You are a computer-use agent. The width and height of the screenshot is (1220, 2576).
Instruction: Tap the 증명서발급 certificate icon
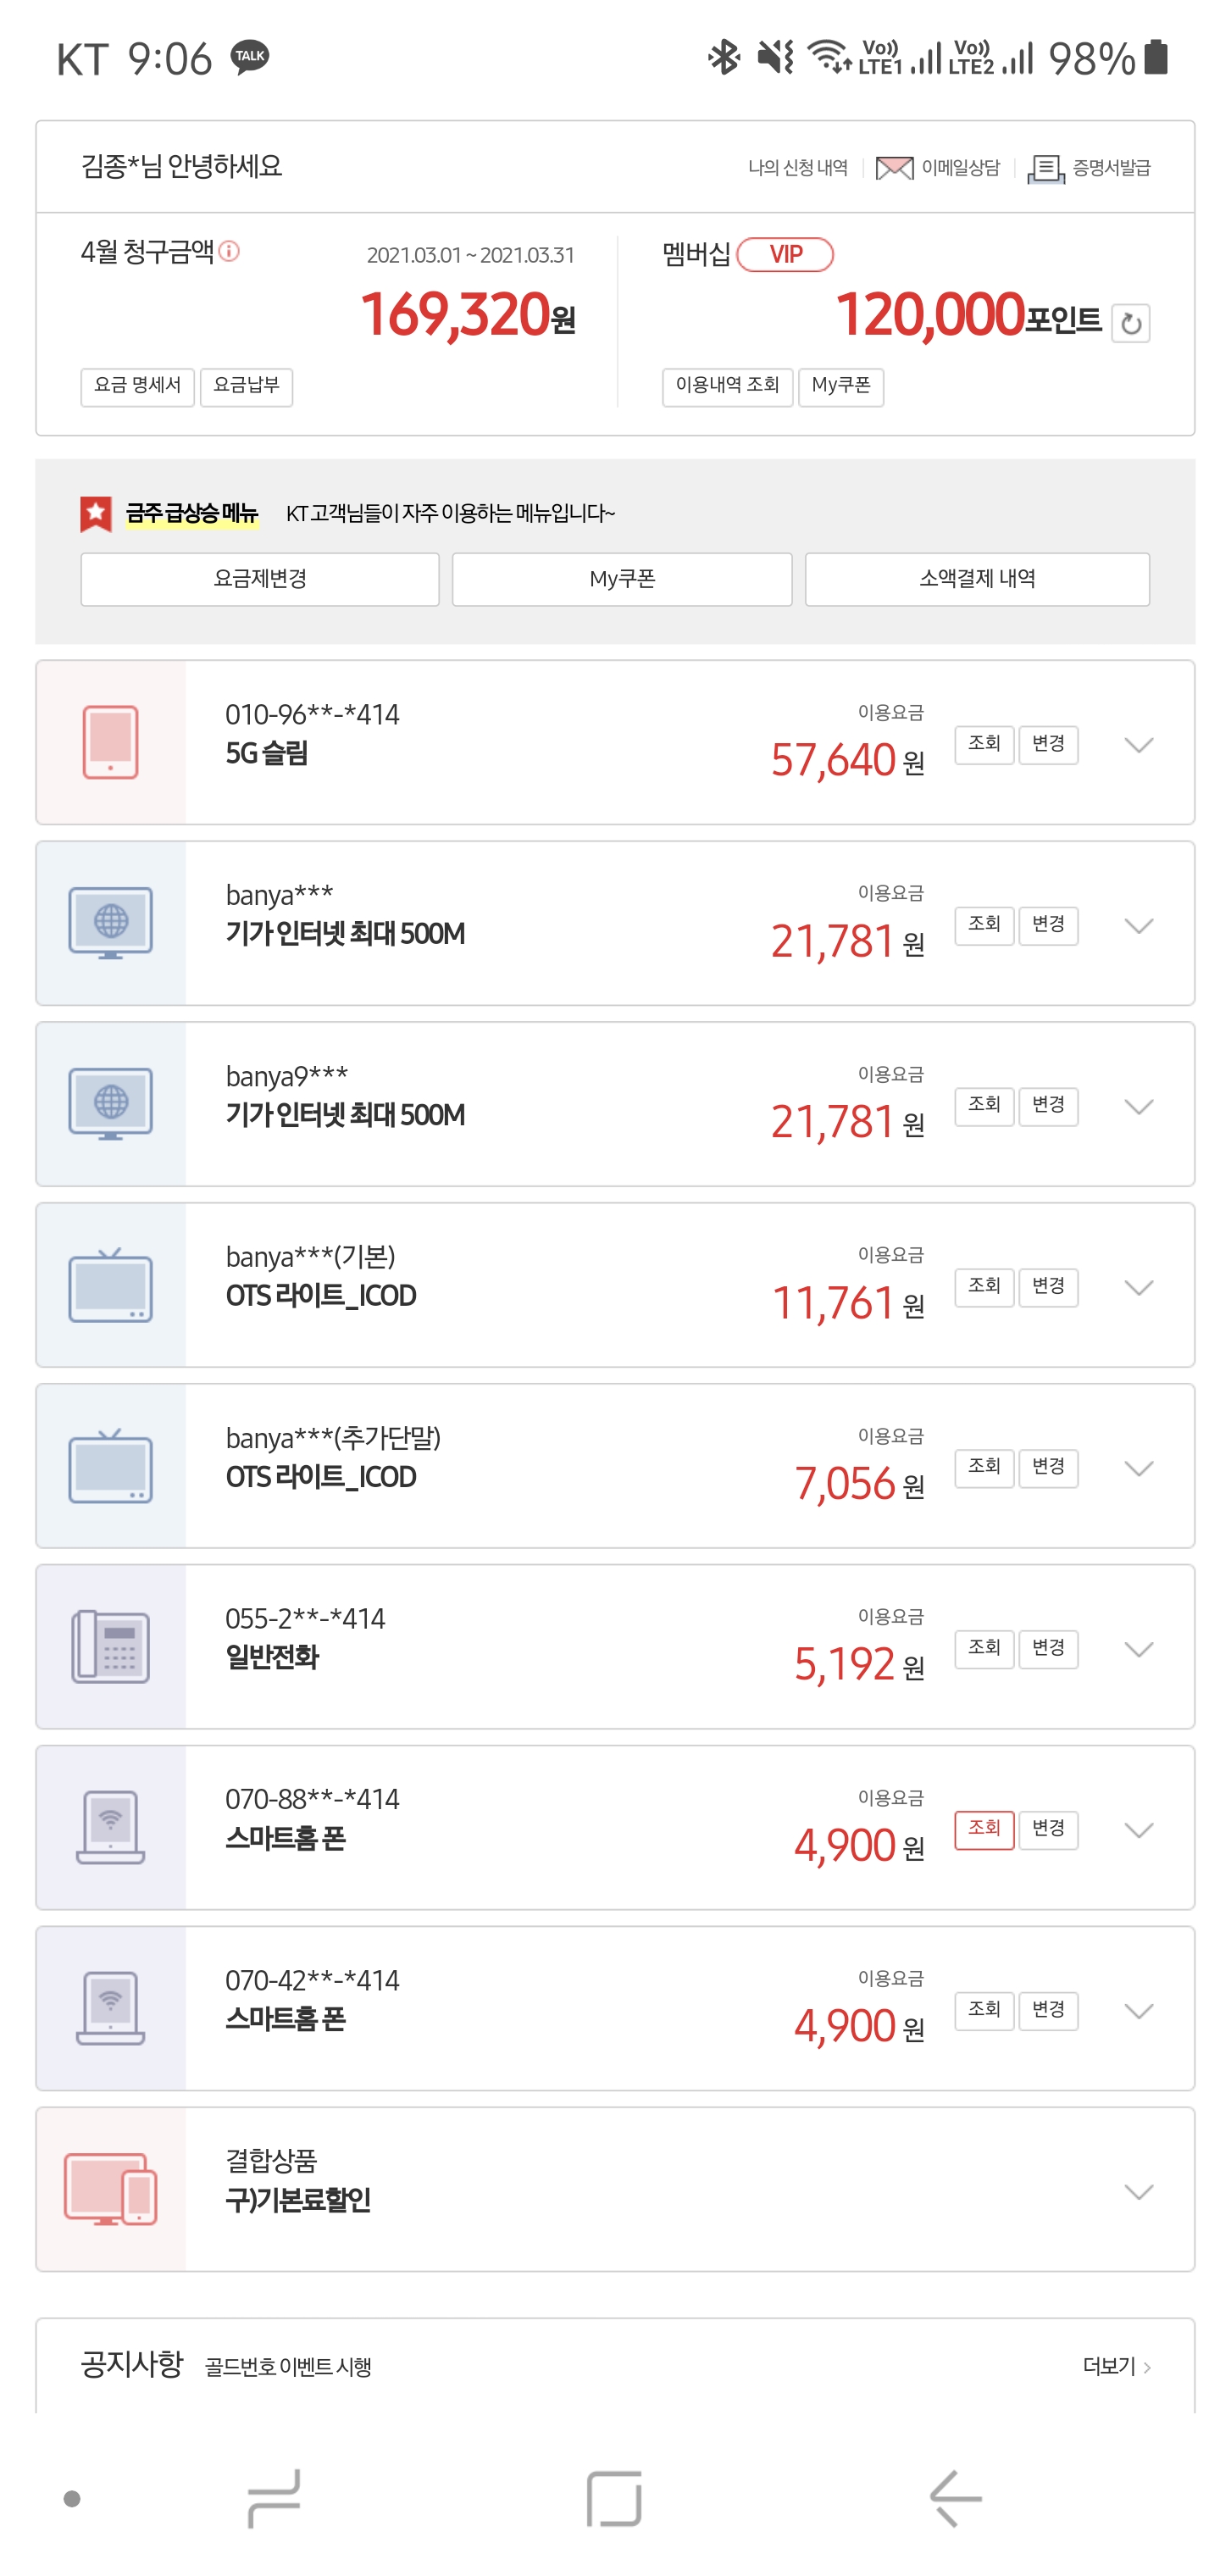[x=1045, y=168]
